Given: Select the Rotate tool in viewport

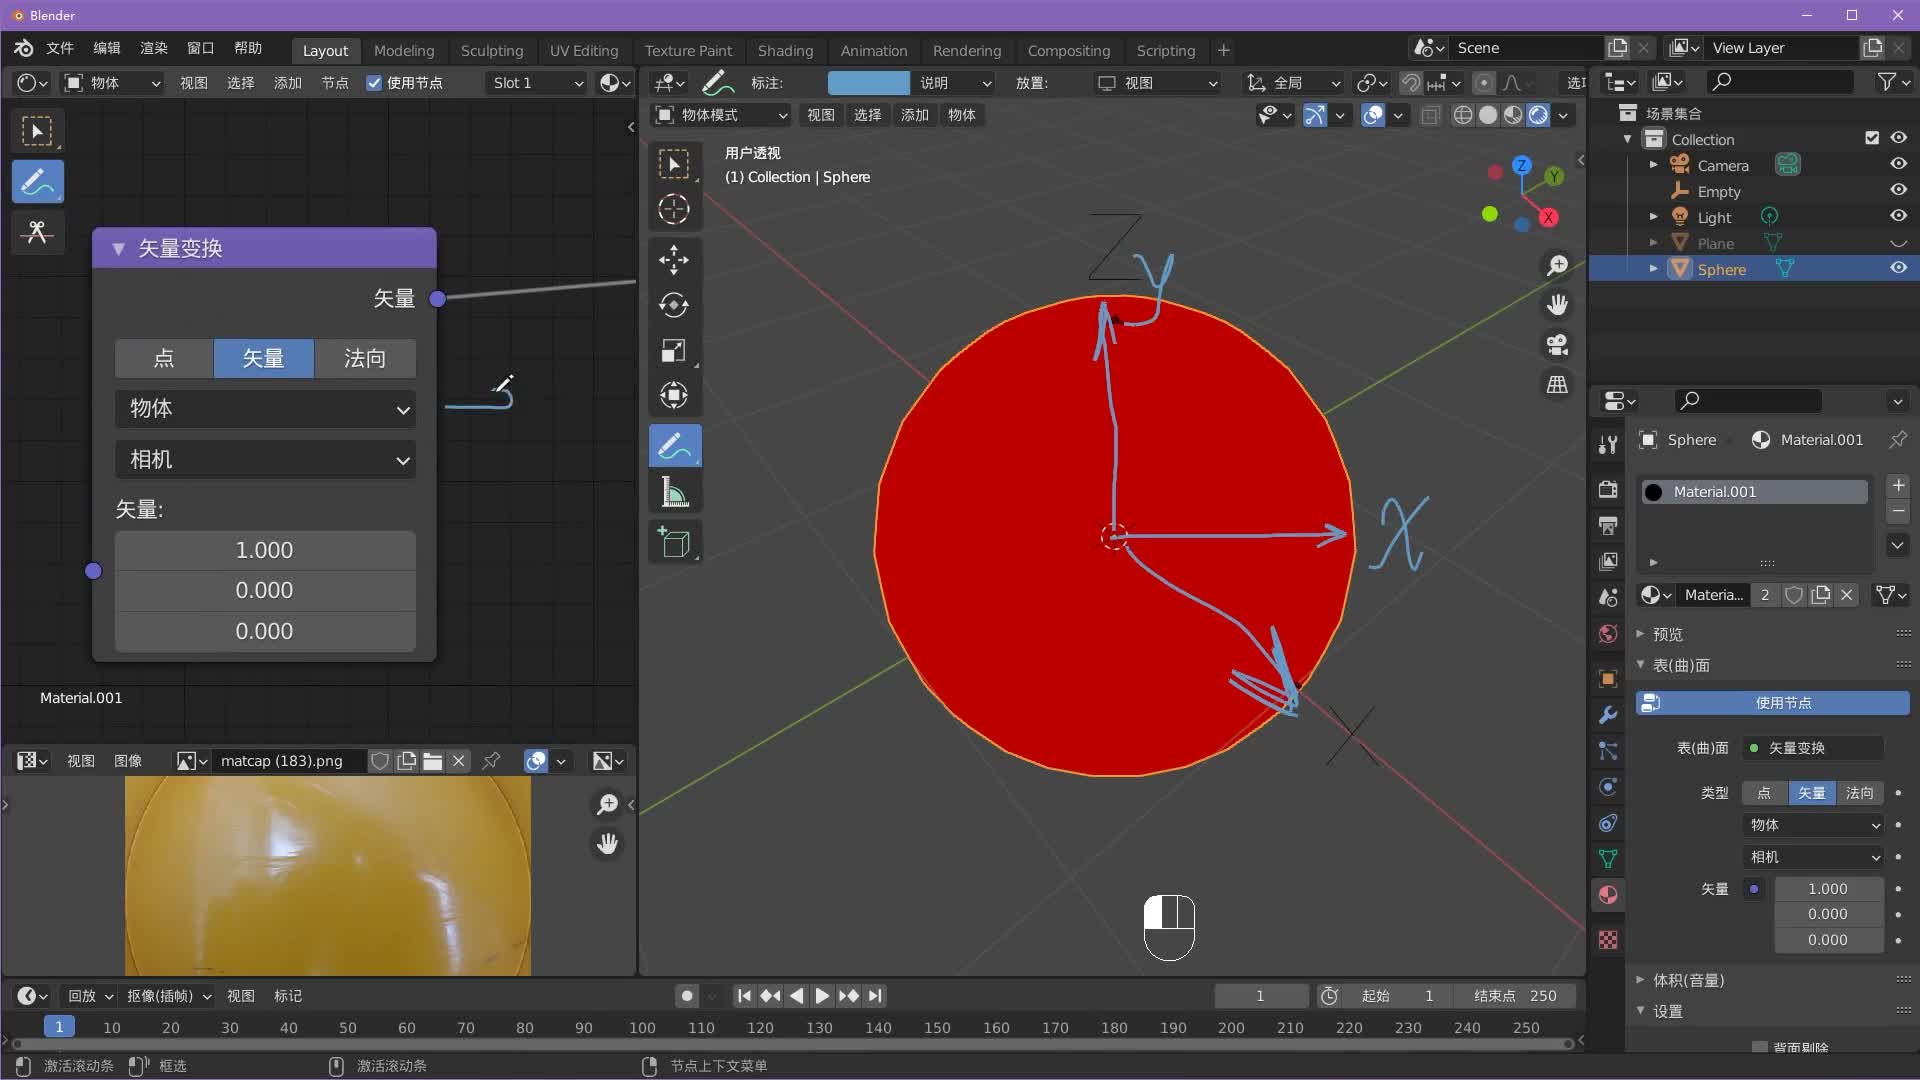Looking at the screenshot, I should 673,305.
